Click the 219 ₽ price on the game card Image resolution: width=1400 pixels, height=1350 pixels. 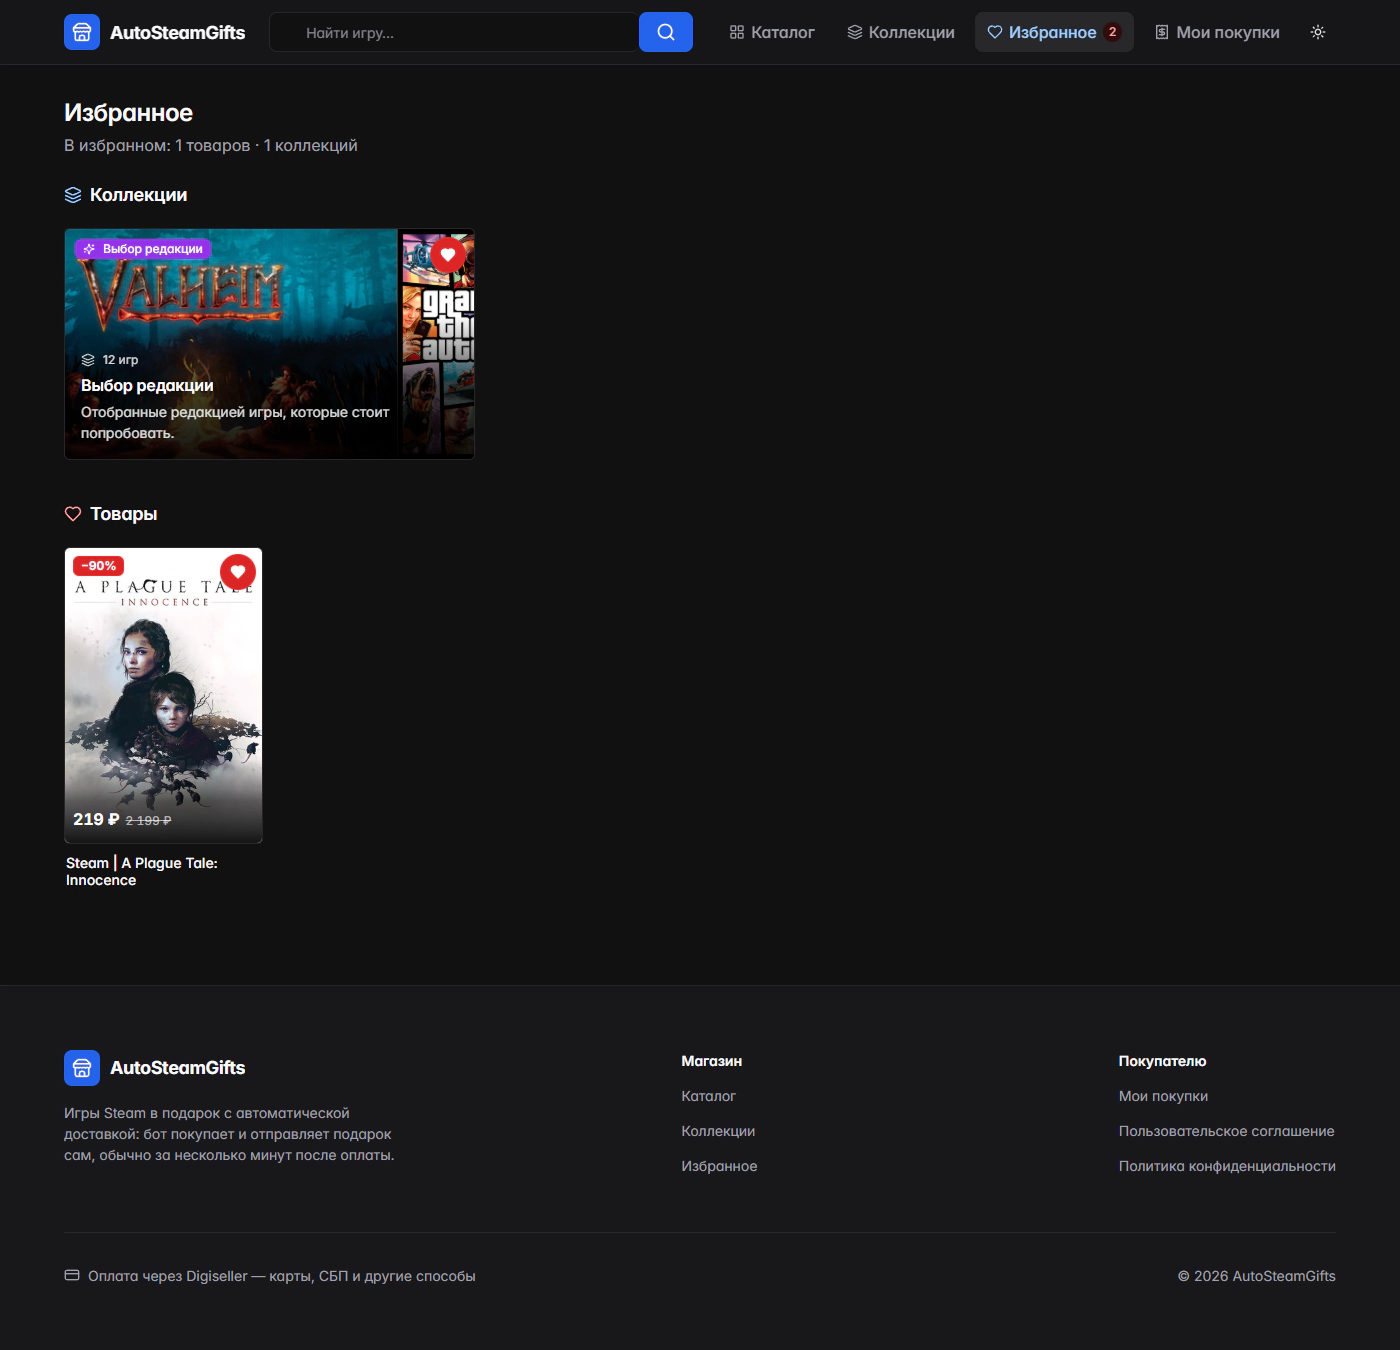click(x=96, y=819)
